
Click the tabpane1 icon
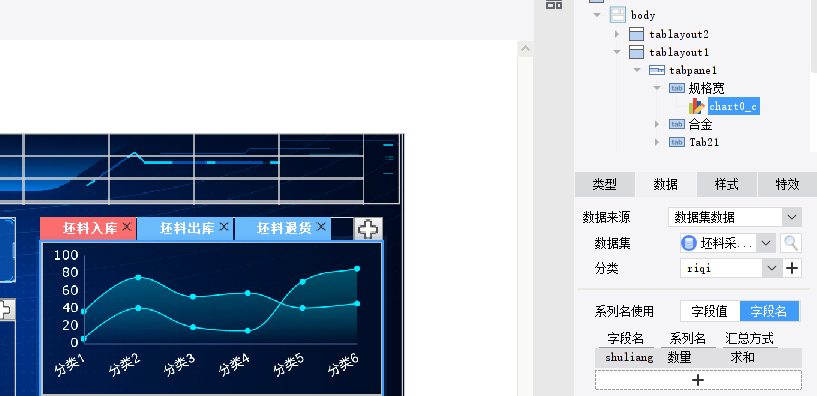tap(657, 70)
